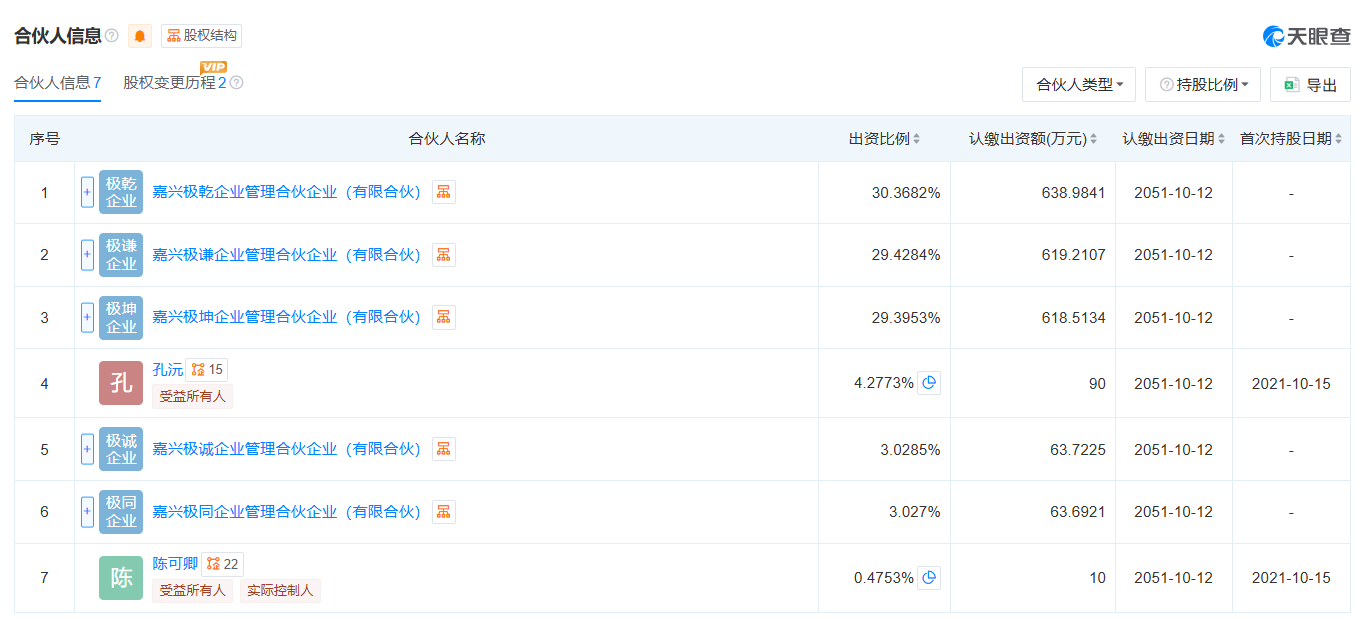
Task: Click the help icon beside 合伙人信息 title
Action: [112, 36]
